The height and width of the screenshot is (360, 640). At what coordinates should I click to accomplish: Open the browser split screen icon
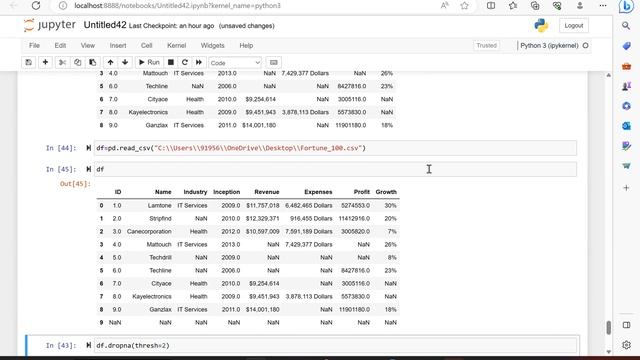(491, 6)
